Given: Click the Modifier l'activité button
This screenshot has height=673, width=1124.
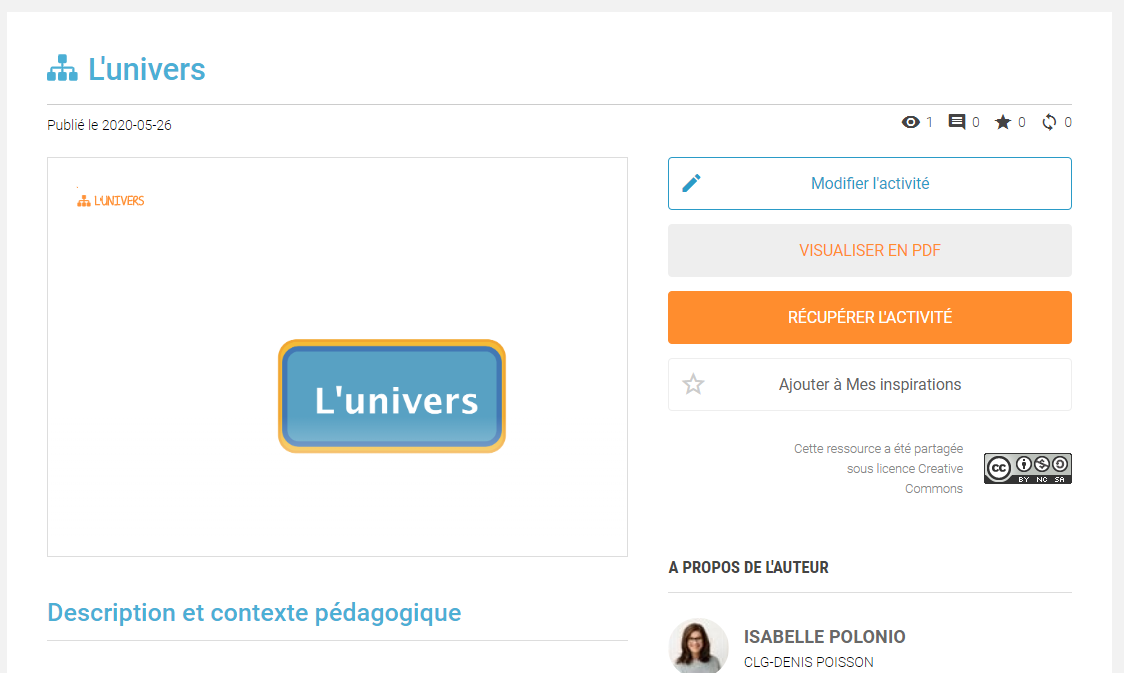Looking at the screenshot, I should (870, 183).
